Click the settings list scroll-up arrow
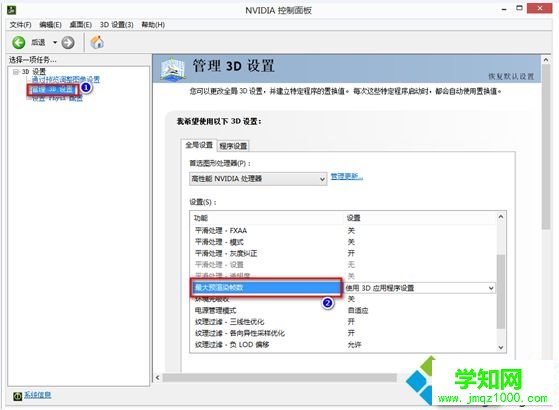Screen dimensions: 559x410 [x=501, y=216]
